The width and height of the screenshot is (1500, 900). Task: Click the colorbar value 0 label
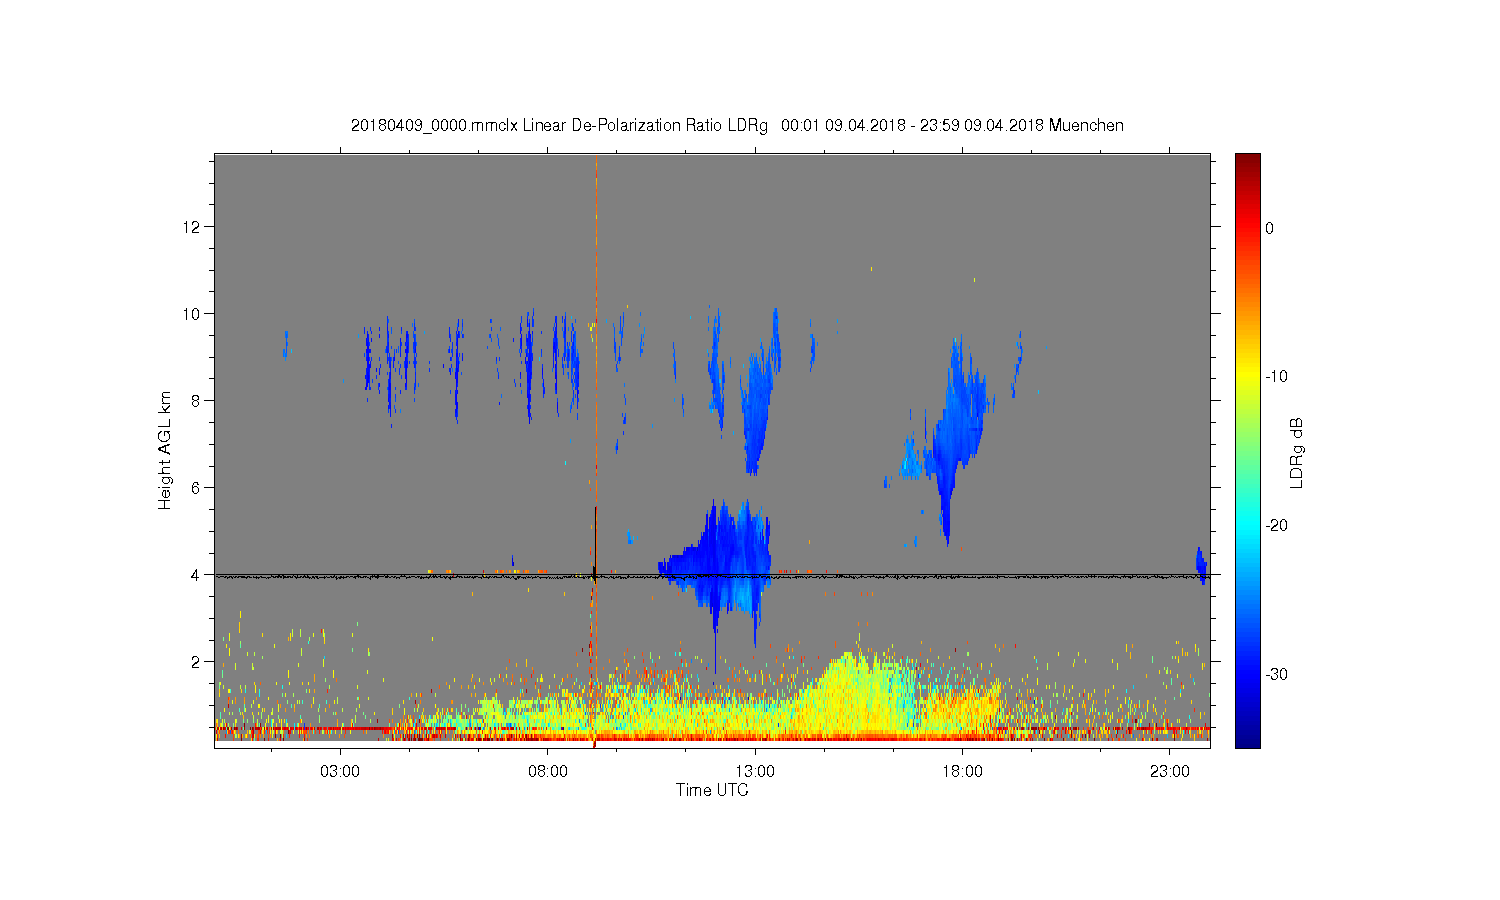pyautogui.click(x=1269, y=228)
